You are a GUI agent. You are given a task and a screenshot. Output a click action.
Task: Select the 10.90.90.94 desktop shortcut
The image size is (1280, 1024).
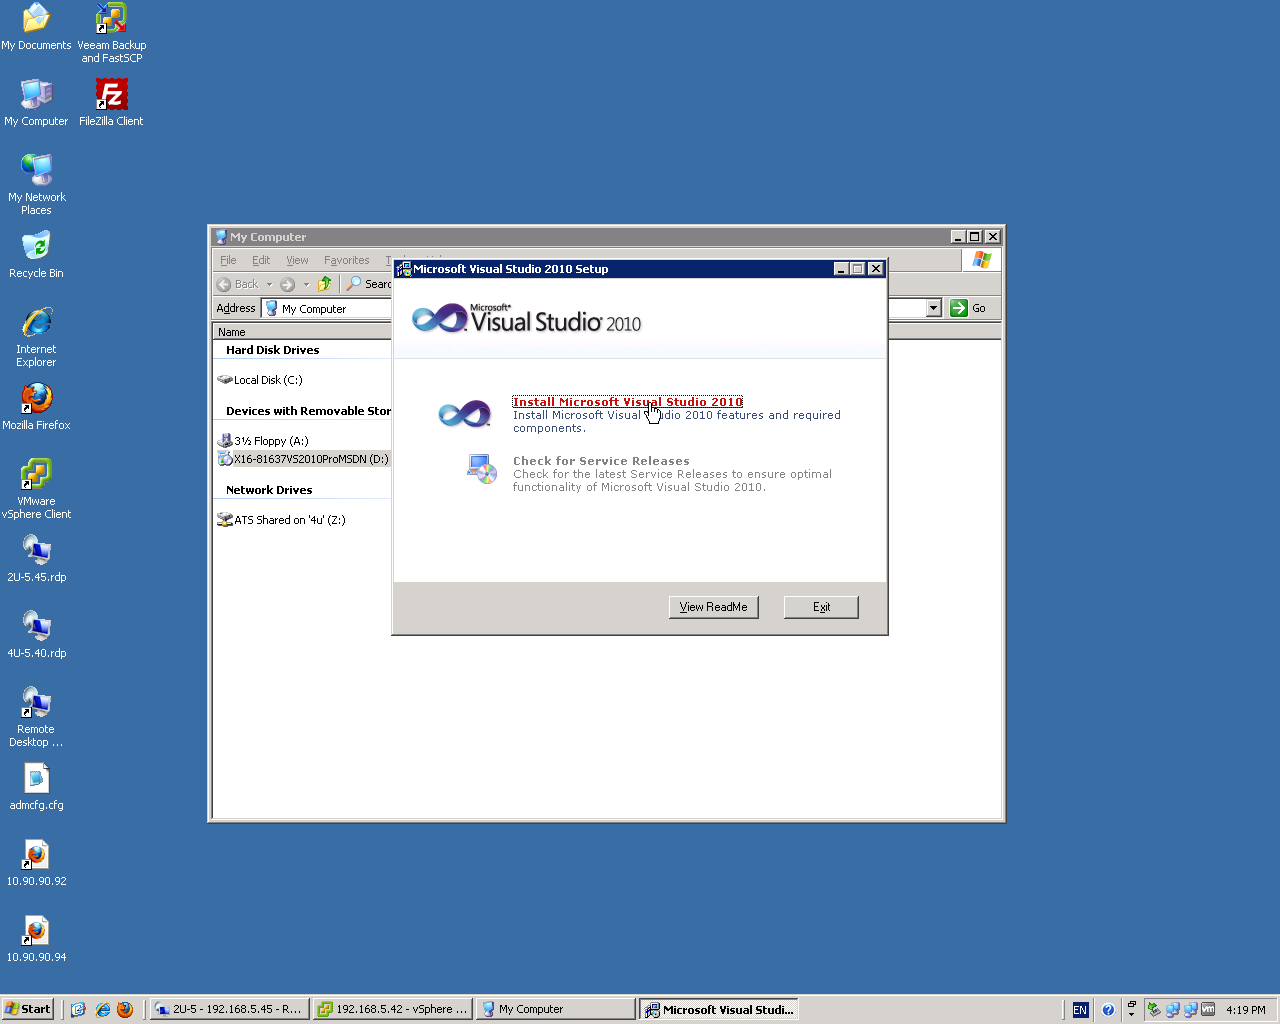[x=36, y=939]
